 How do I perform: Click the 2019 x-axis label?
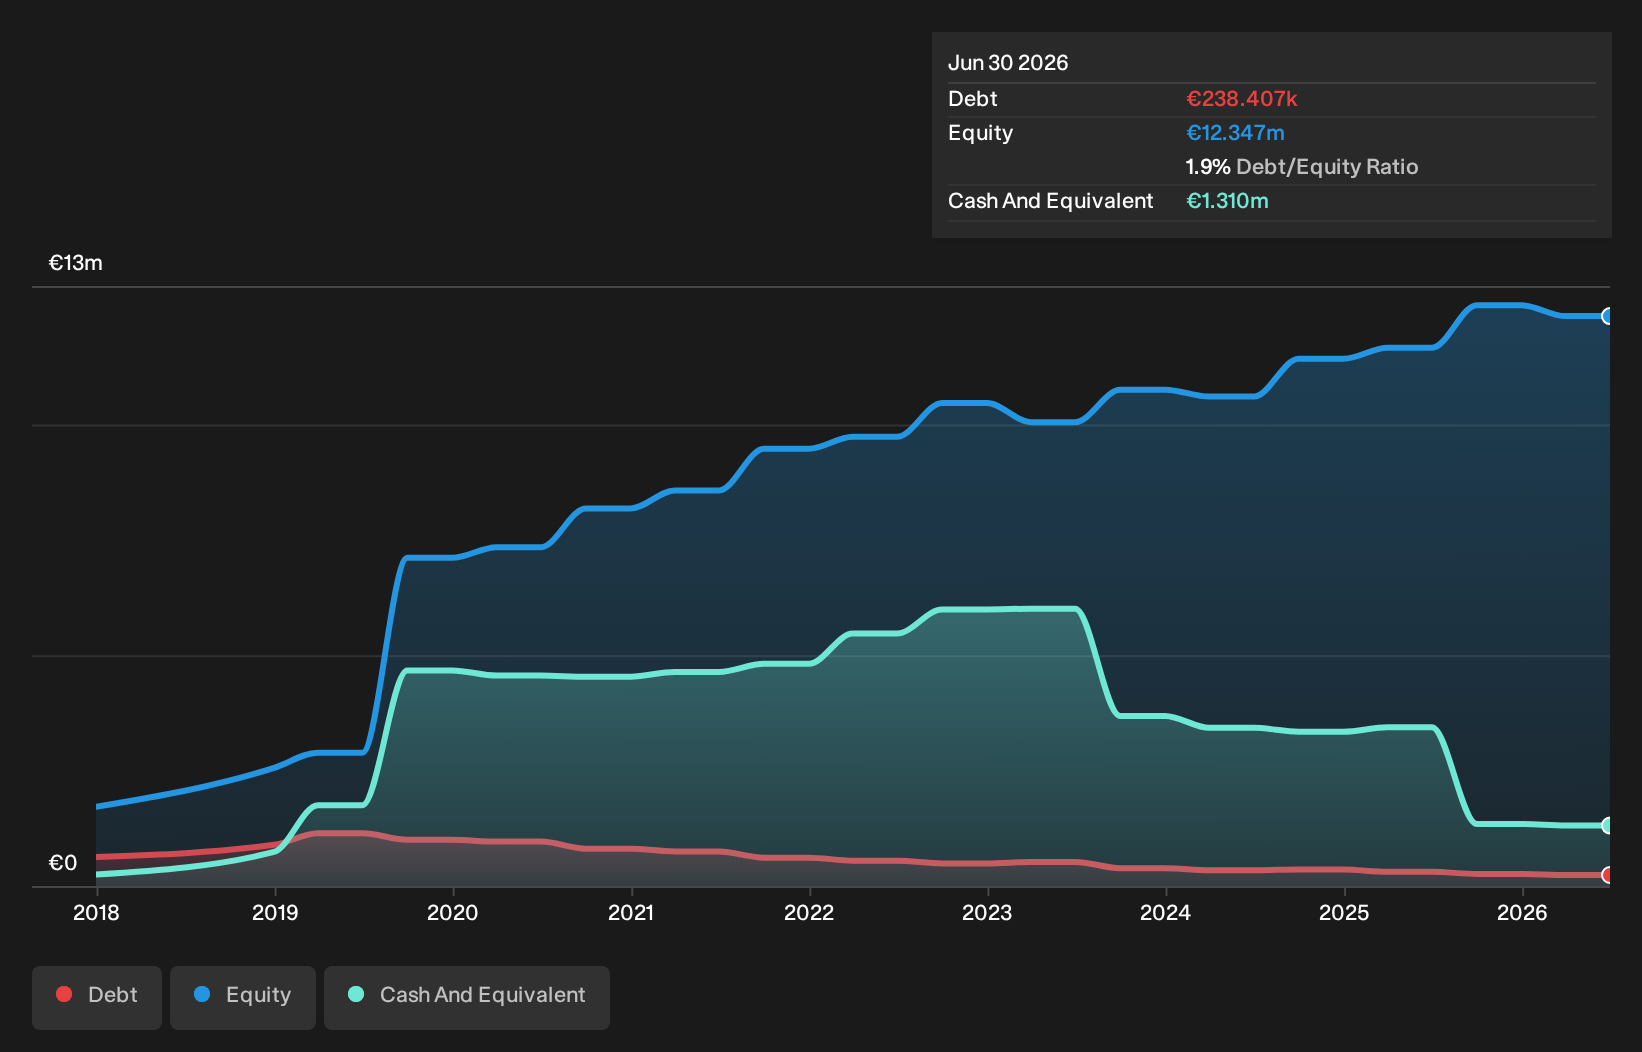pos(275,912)
